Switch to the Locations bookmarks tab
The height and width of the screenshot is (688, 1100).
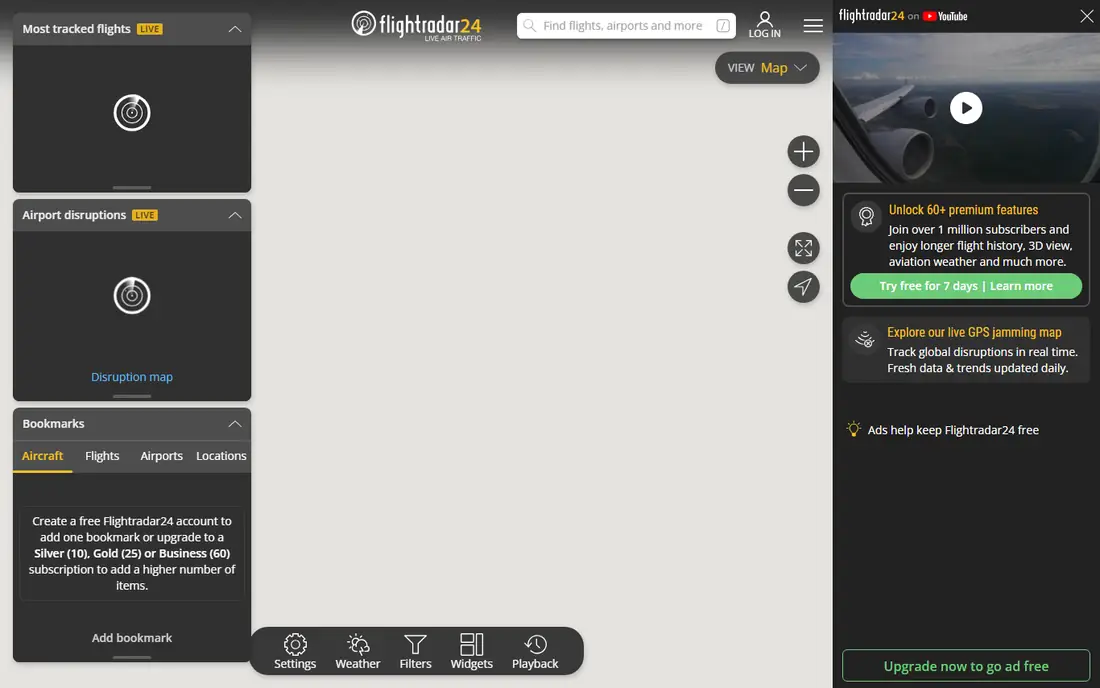click(221, 456)
